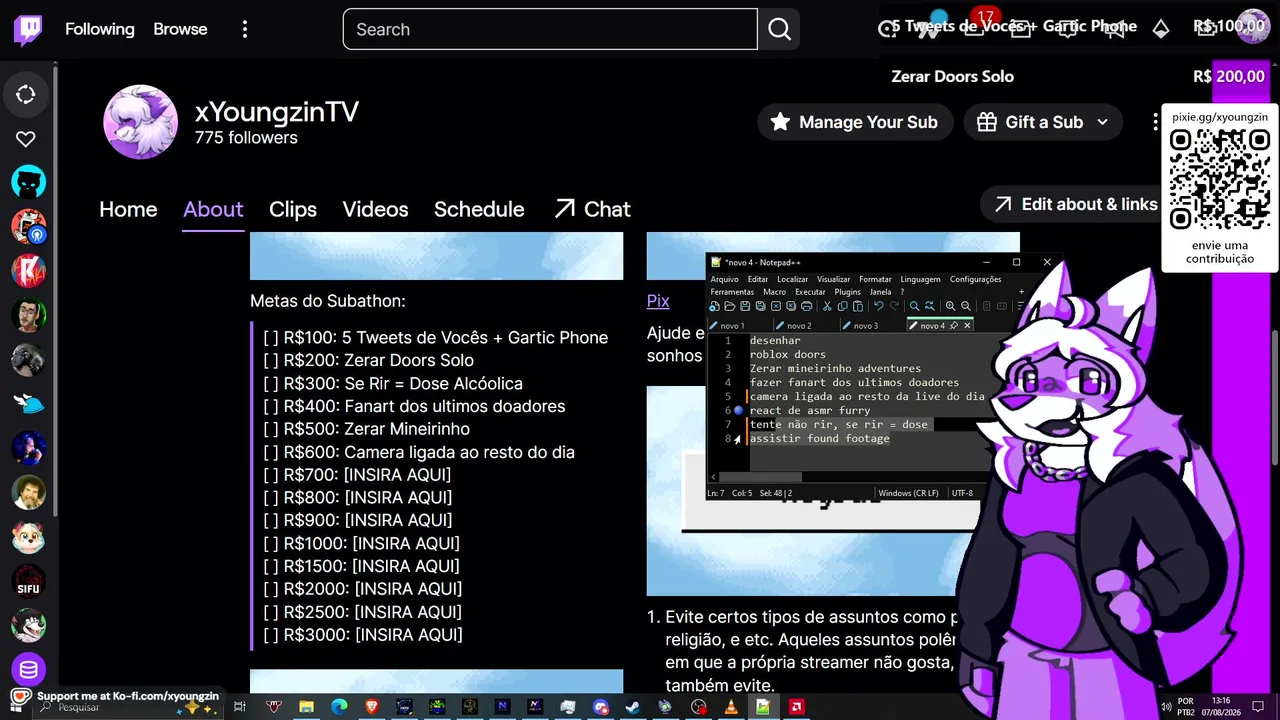Click Save icon in Notepad++ toolbar
This screenshot has width=1280, height=720.
pos(745,306)
